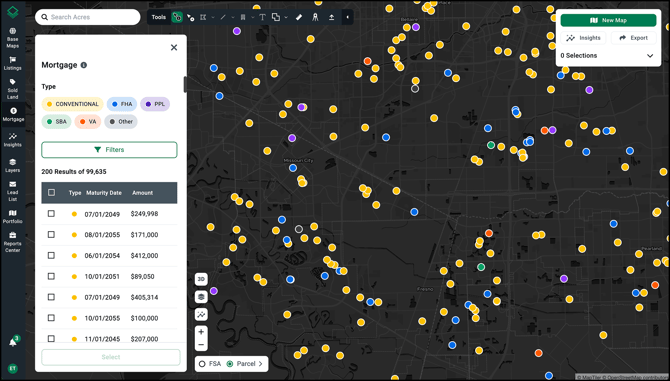Click the New Map button
Image resolution: width=670 pixels, height=381 pixels.
608,20
